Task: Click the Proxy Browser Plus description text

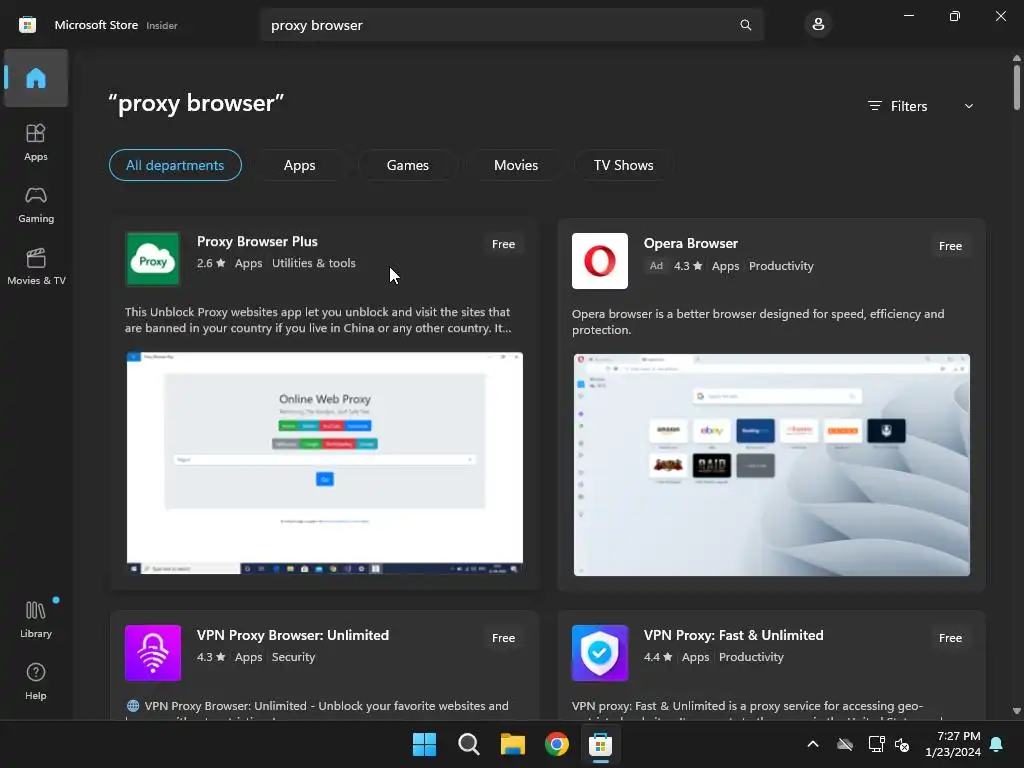Action: (x=318, y=320)
